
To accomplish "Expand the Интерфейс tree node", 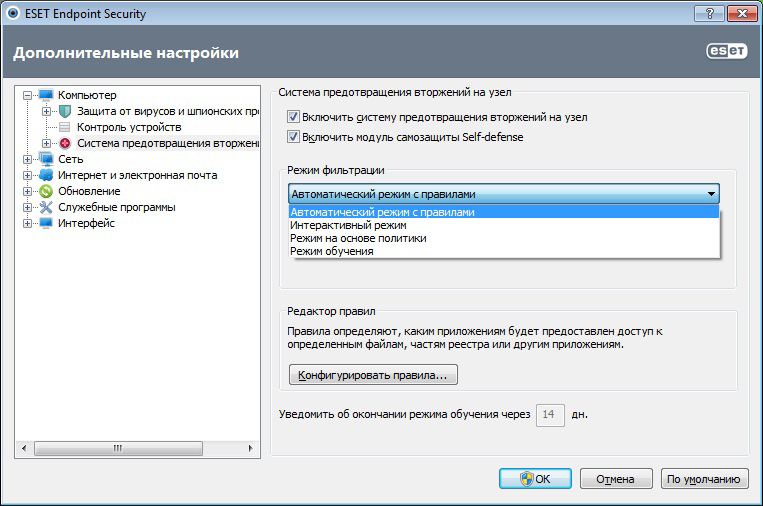I will point(27,223).
